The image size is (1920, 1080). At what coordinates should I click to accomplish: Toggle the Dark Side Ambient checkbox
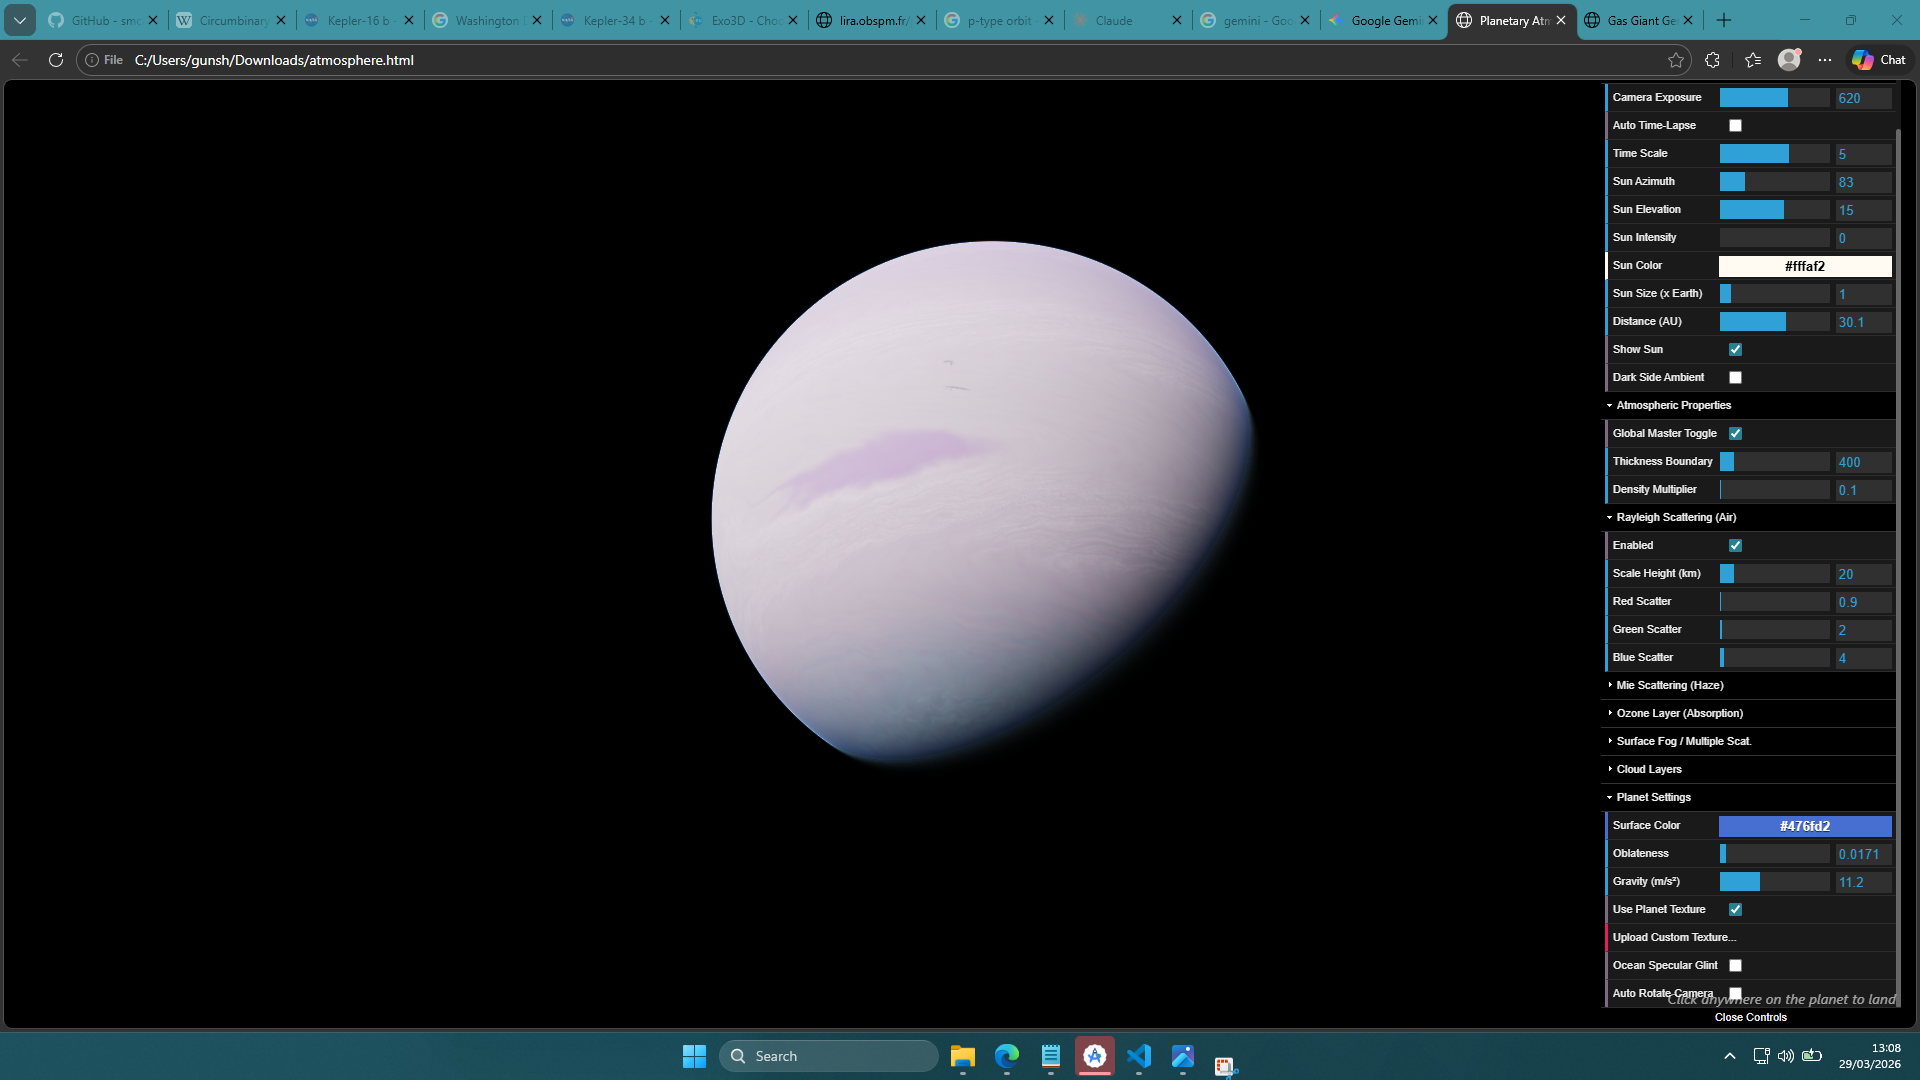pos(1735,378)
